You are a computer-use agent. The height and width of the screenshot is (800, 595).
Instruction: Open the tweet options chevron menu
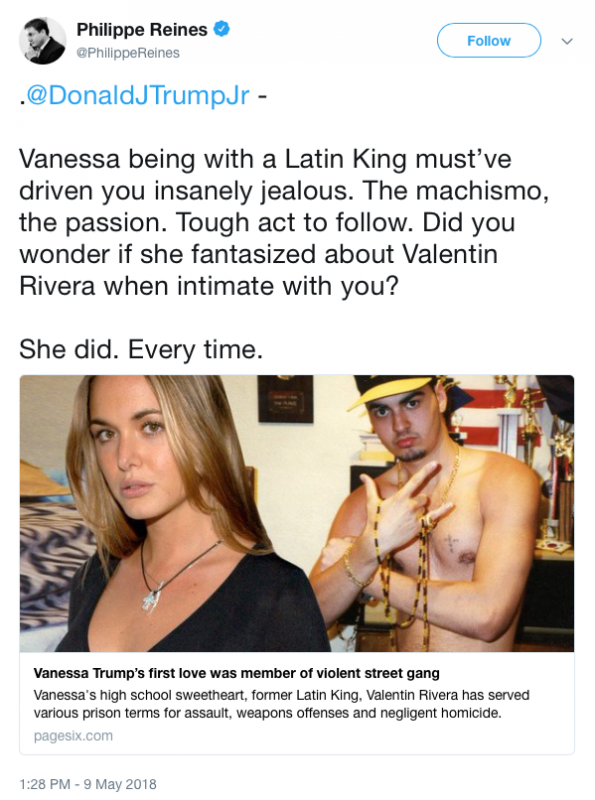coord(567,41)
